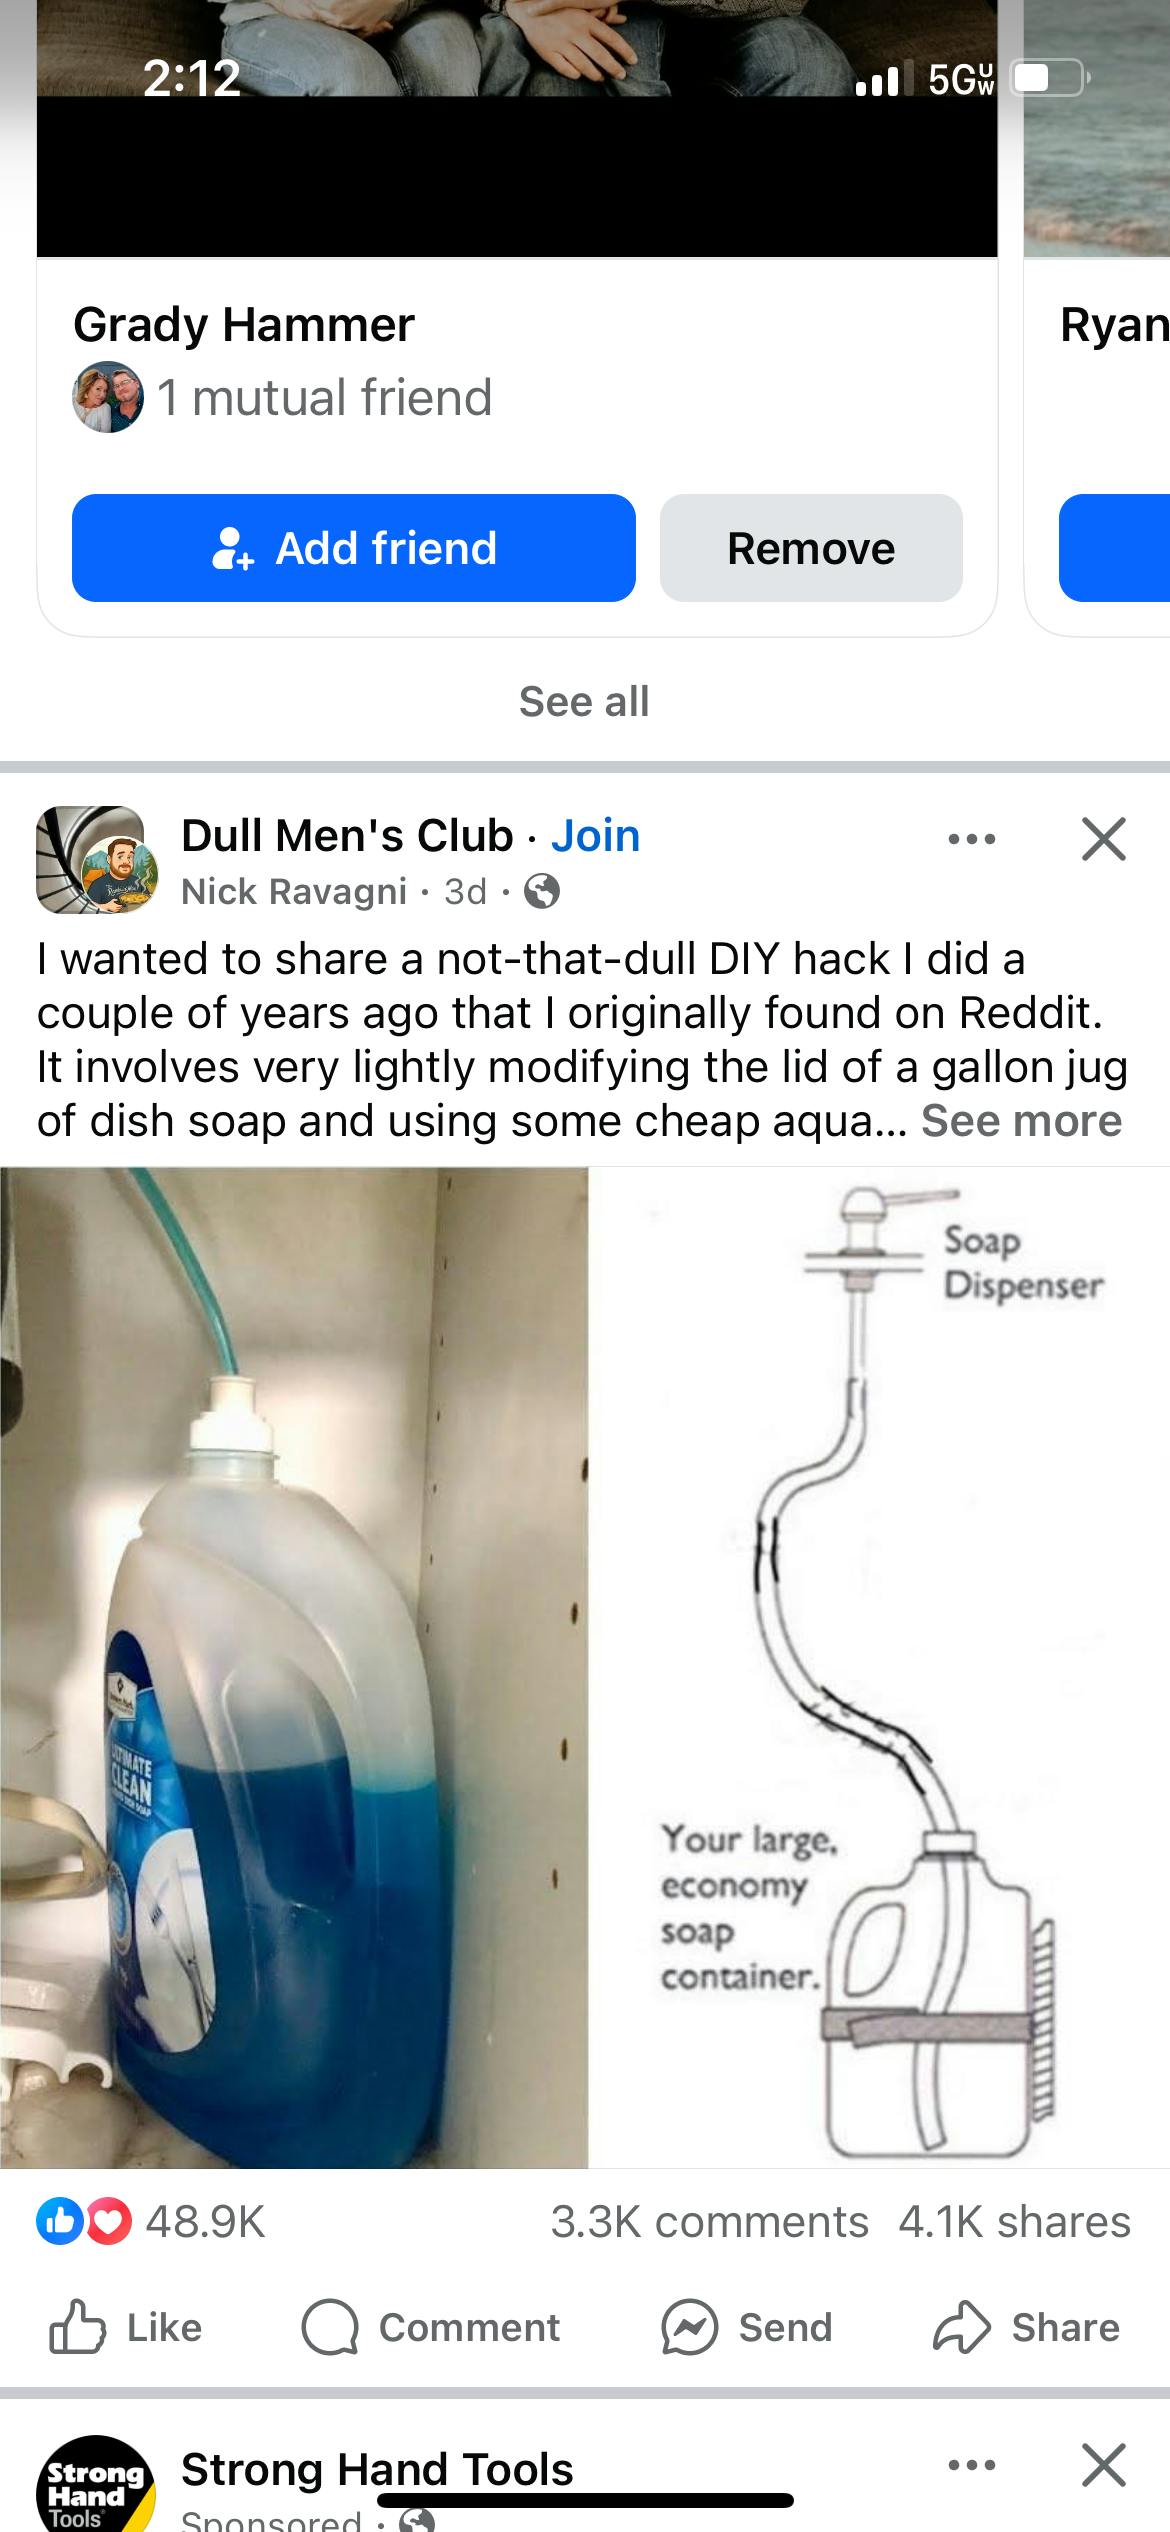Viewport: 1170px width, 2532px height.
Task: Open Nick Ravagni's profile
Action: (294, 891)
